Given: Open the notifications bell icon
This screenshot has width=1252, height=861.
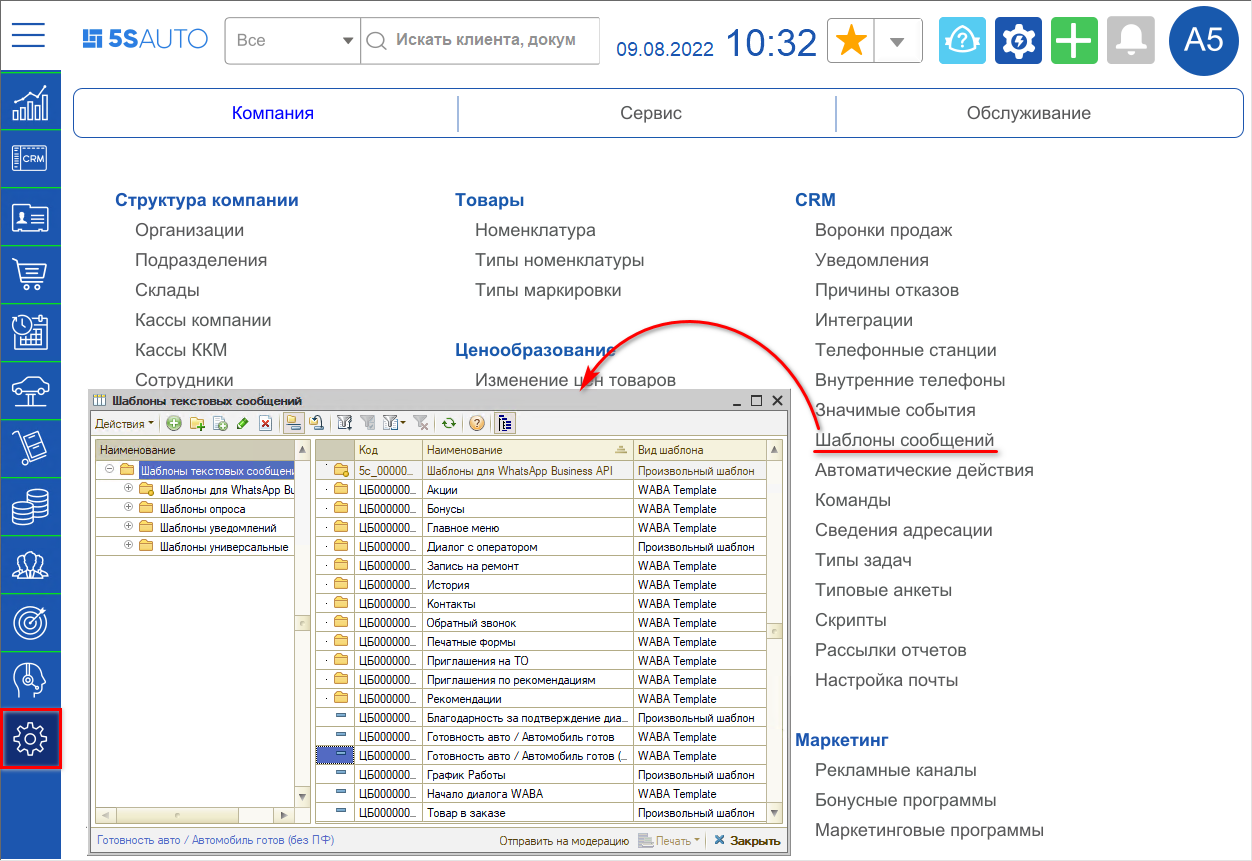Looking at the screenshot, I should 1131,41.
